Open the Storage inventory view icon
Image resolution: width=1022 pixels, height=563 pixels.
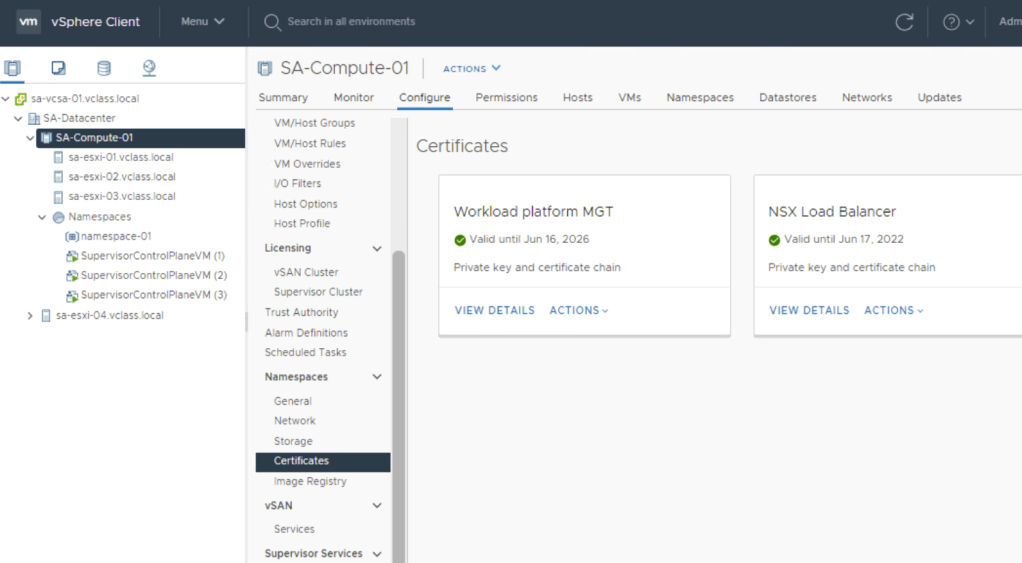[x=104, y=69]
